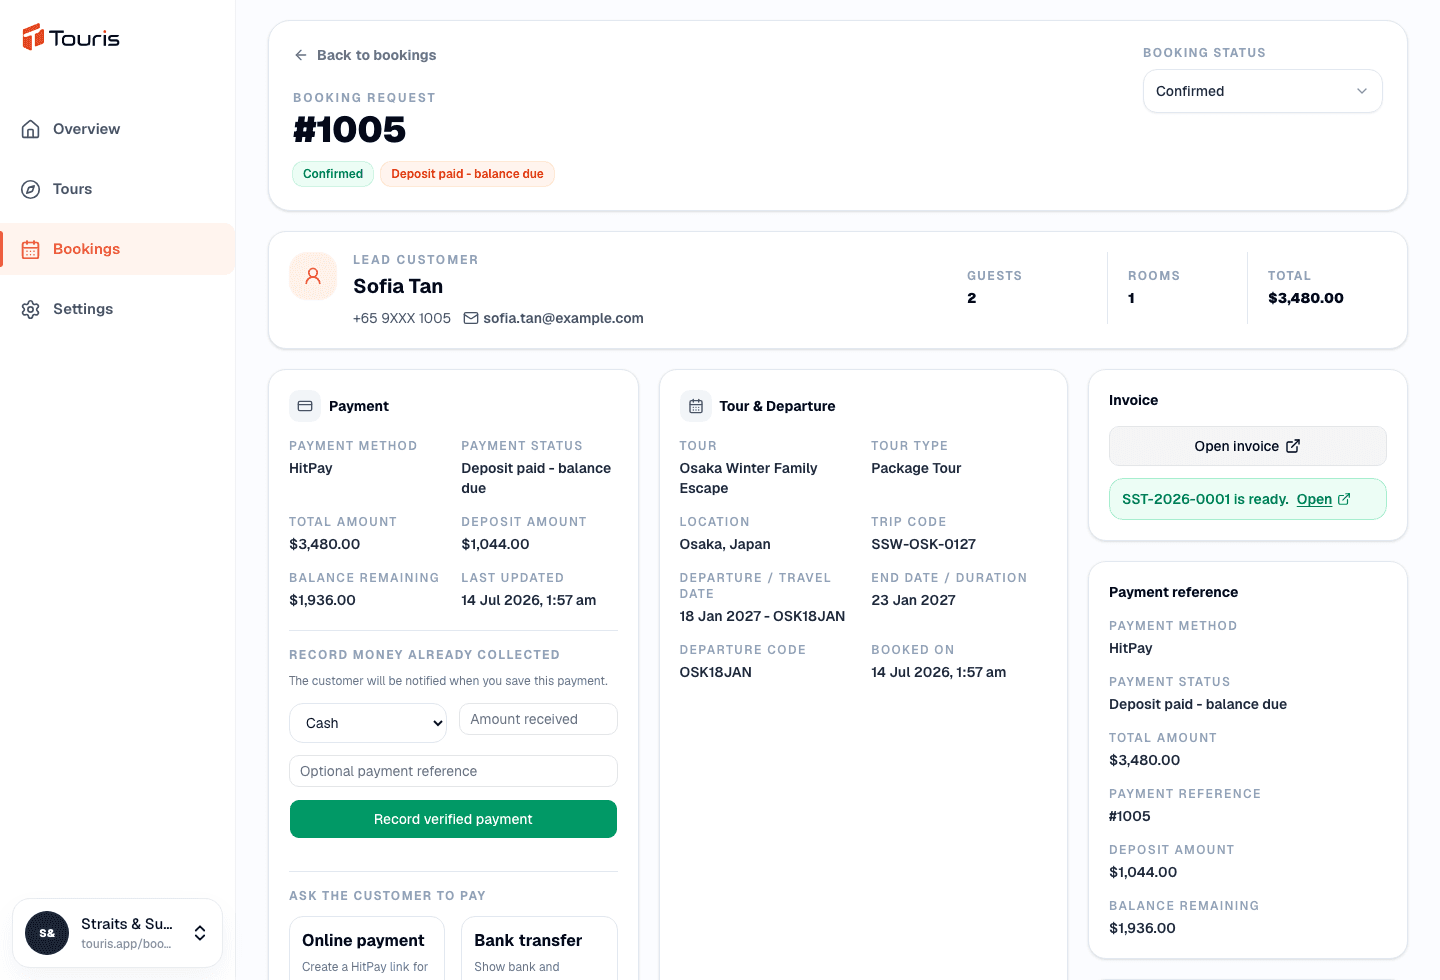
Task: Click the customer name Sofia Tan
Action: pyautogui.click(x=398, y=286)
